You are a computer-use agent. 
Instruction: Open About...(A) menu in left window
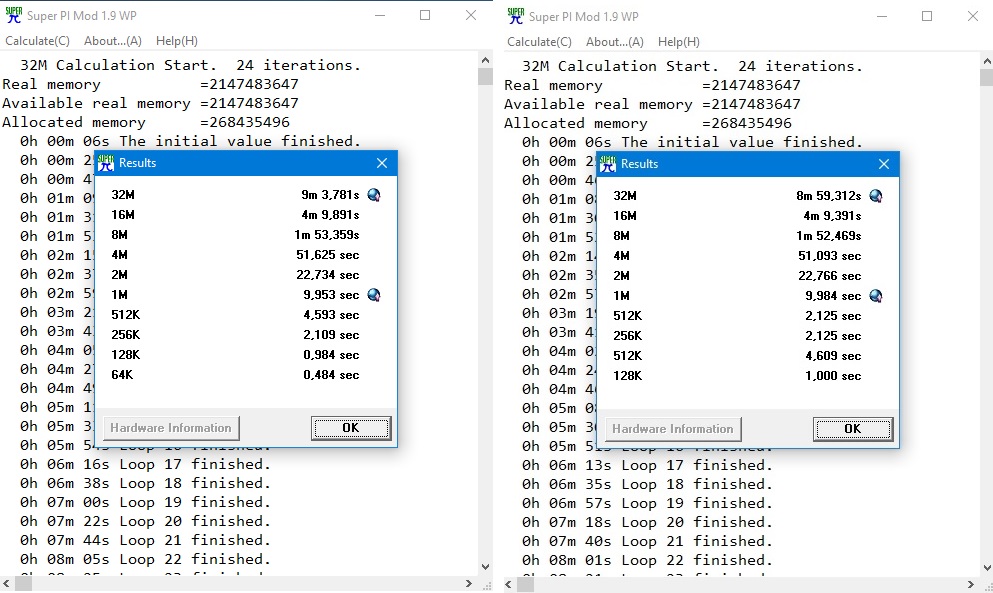[x=113, y=41]
